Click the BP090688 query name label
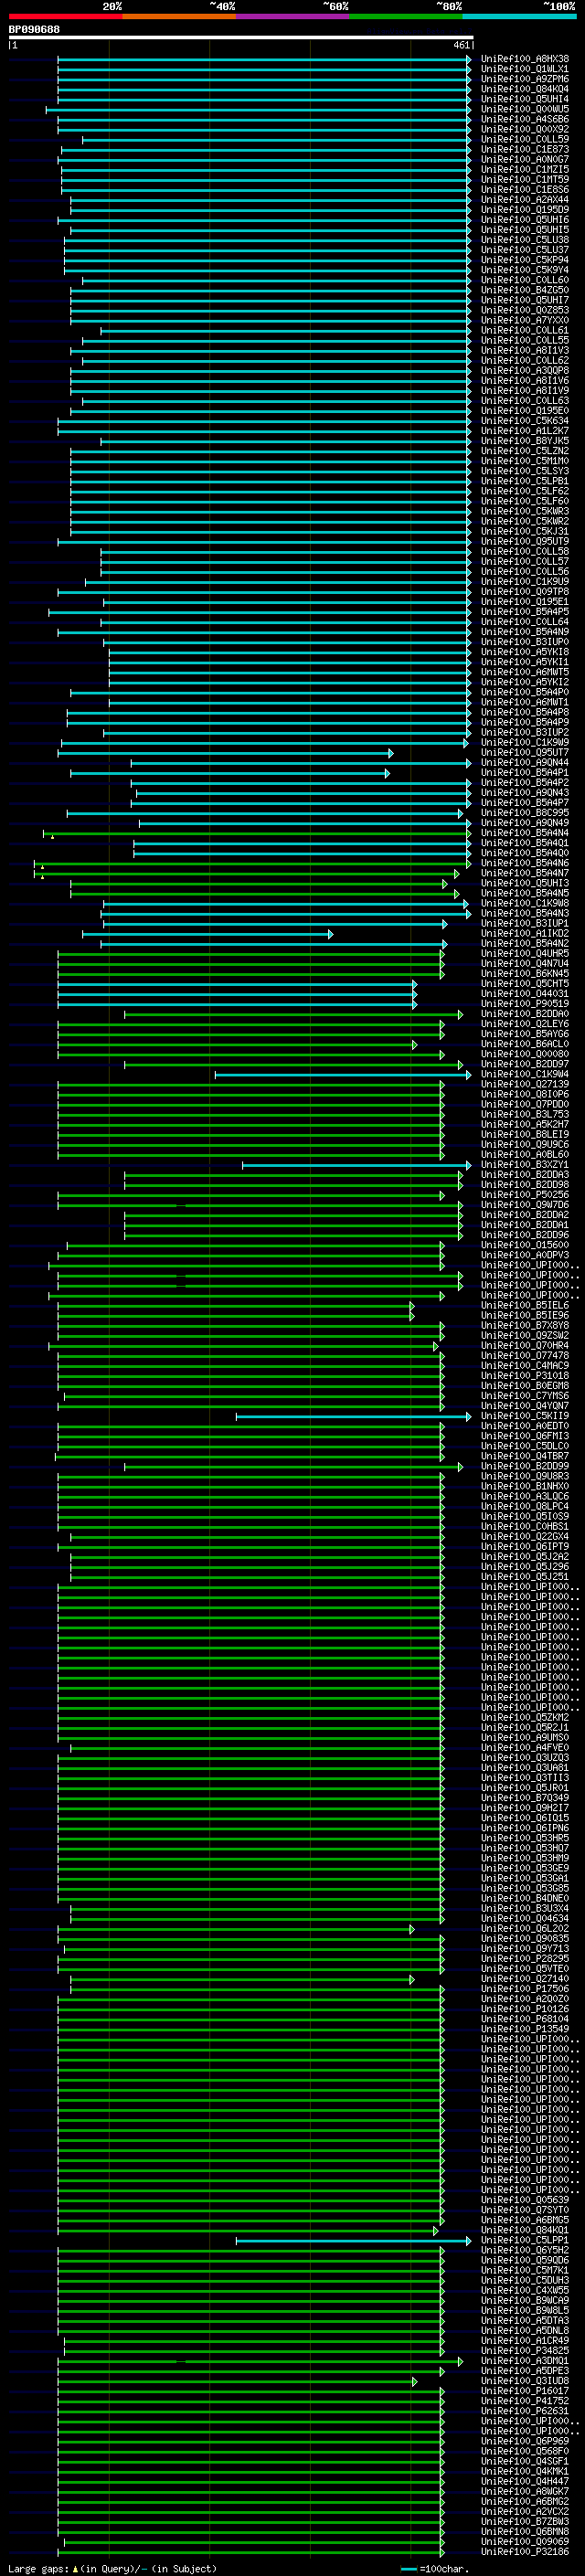This screenshot has width=585, height=2576. (x=34, y=29)
